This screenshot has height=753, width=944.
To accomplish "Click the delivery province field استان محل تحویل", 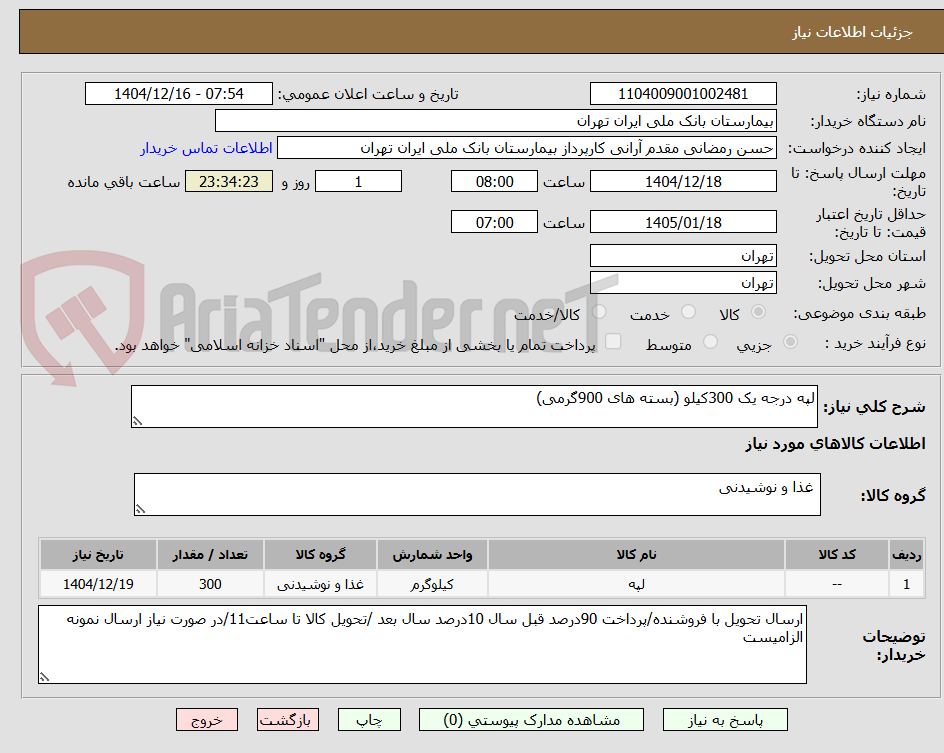I will click(683, 256).
